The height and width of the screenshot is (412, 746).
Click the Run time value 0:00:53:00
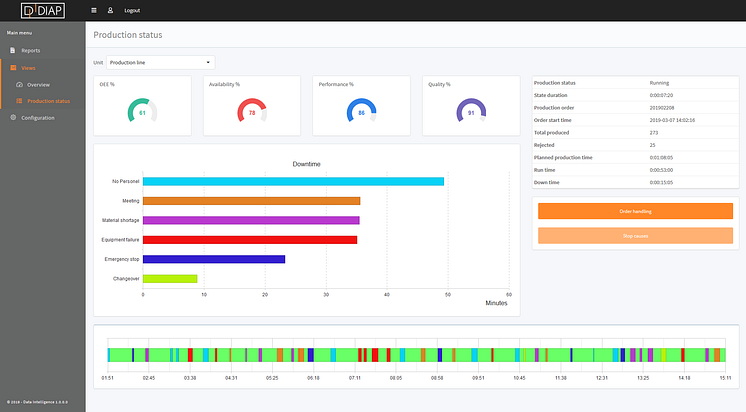(661, 170)
